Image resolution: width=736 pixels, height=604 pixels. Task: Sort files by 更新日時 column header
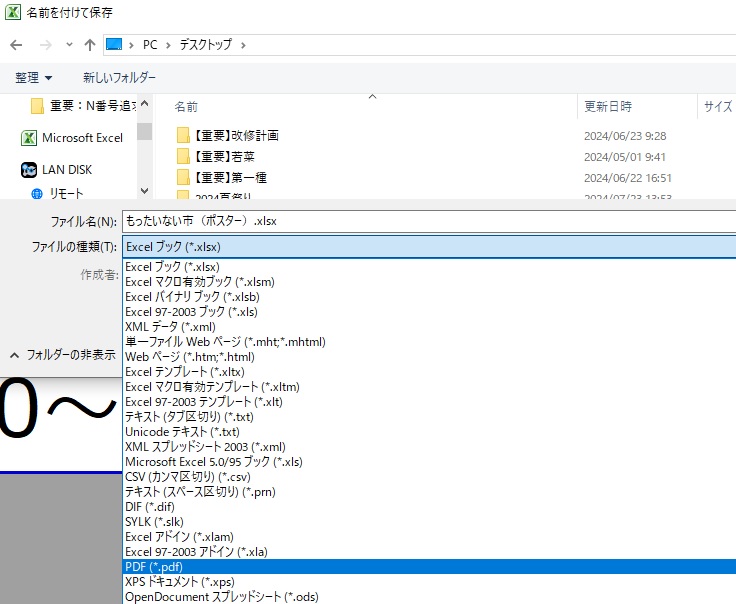pos(607,106)
